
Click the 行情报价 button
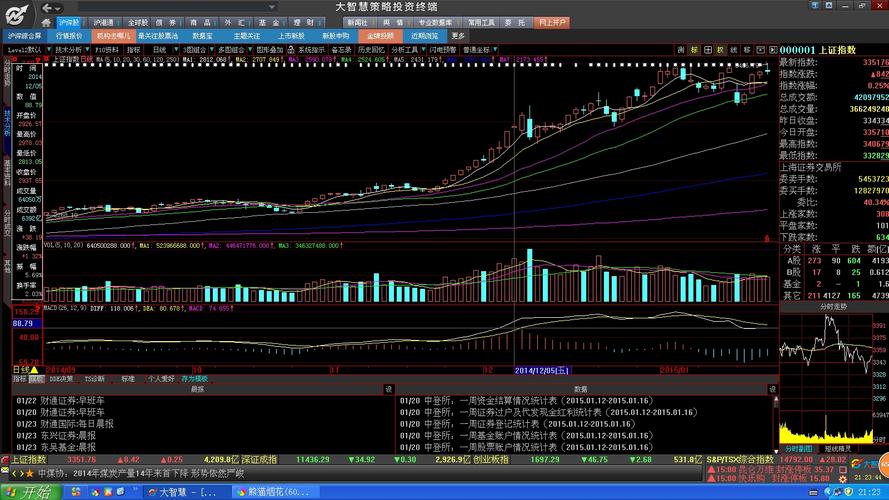click(x=69, y=36)
